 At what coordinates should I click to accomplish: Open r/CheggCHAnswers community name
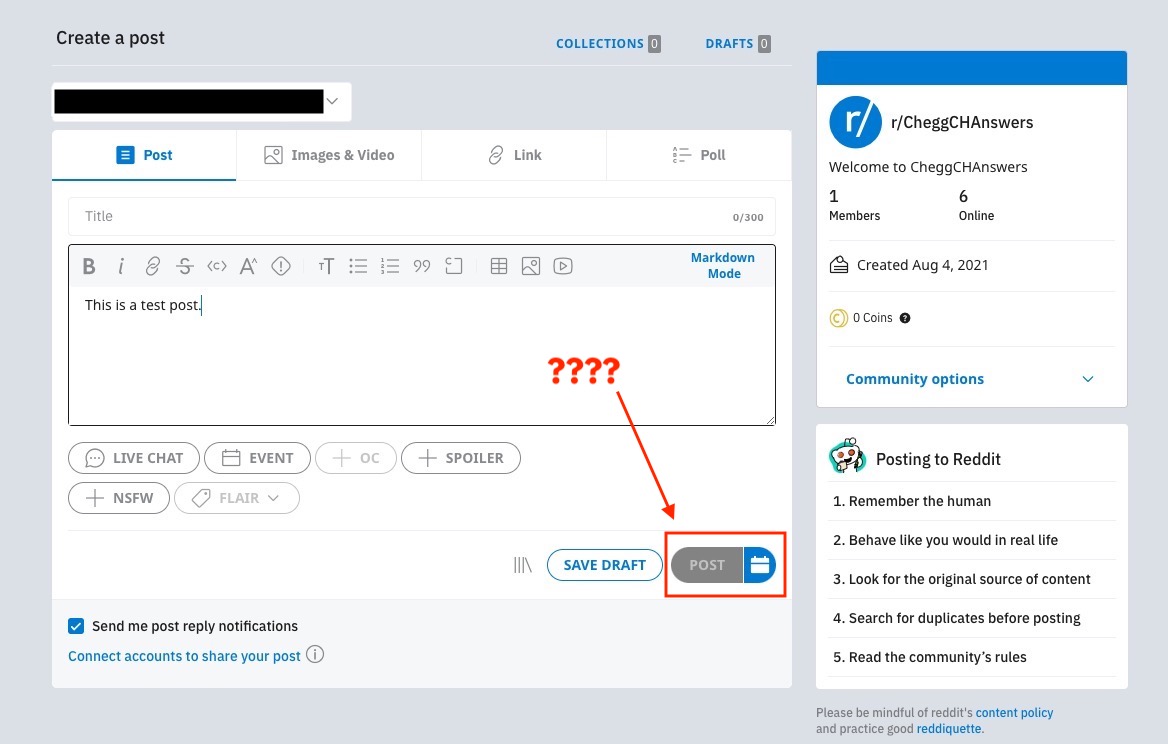tap(962, 122)
